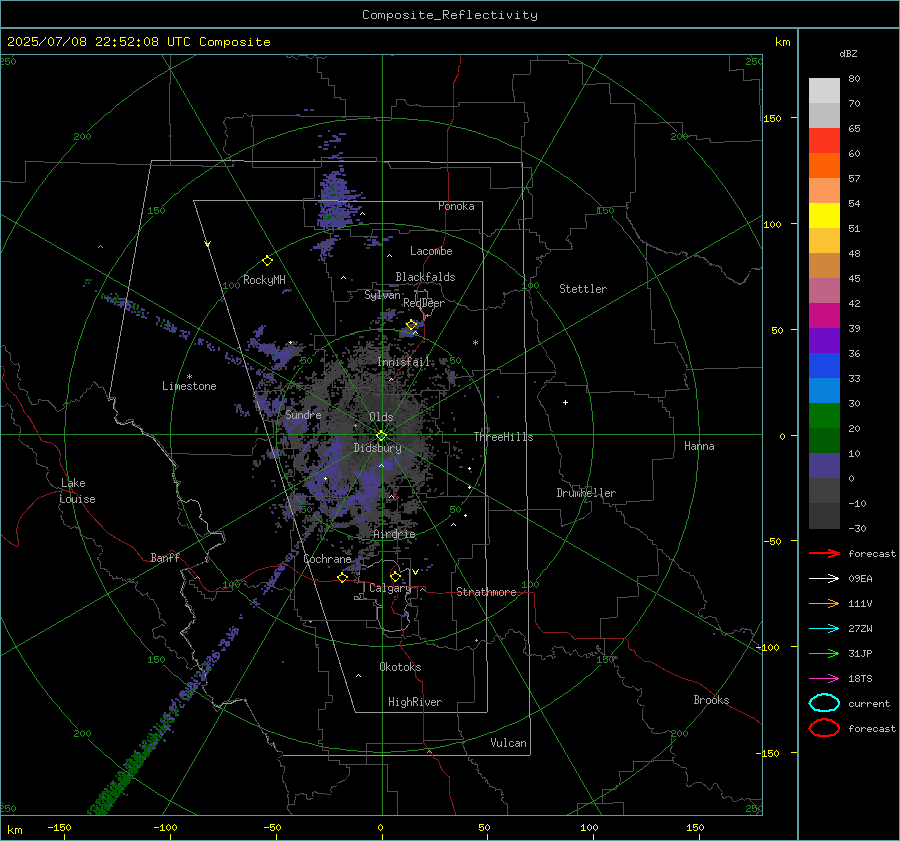The image size is (900, 841).
Task: Click the Drumheller label
Action: [x=586, y=493]
